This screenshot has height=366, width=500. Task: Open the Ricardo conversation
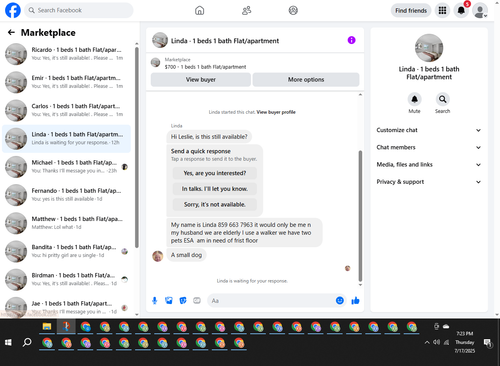pyautogui.click(x=66, y=54)
